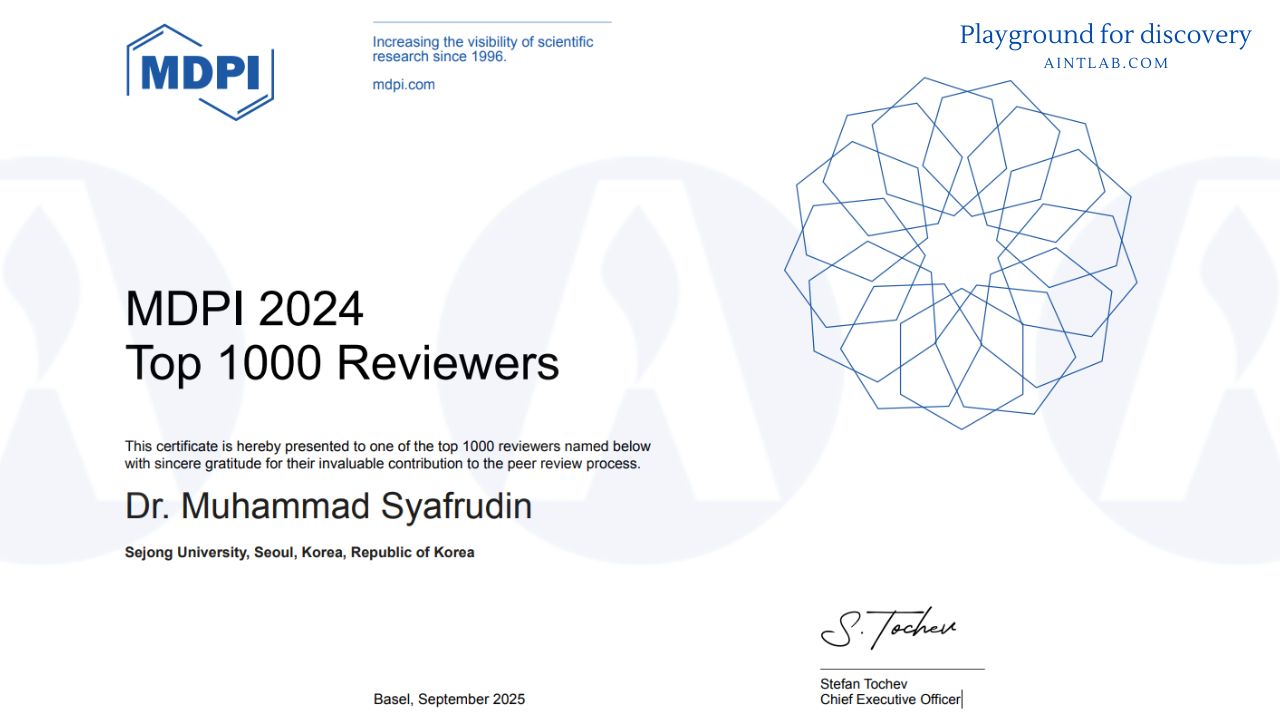Select the Basel, September 2025 date
1280x720 pixels.
click(x=448, y=699)
